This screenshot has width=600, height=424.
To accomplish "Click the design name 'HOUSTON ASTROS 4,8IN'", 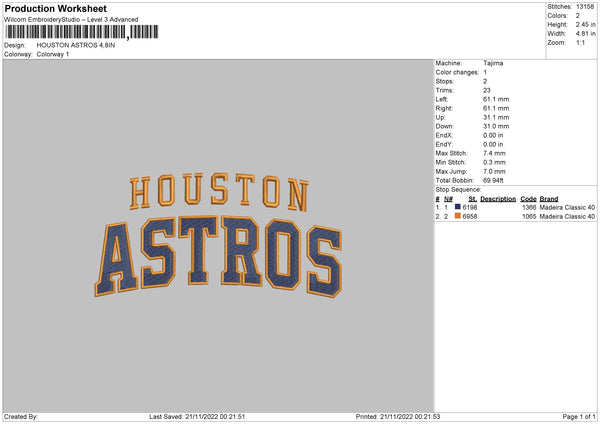I will (x=76, y=45).
